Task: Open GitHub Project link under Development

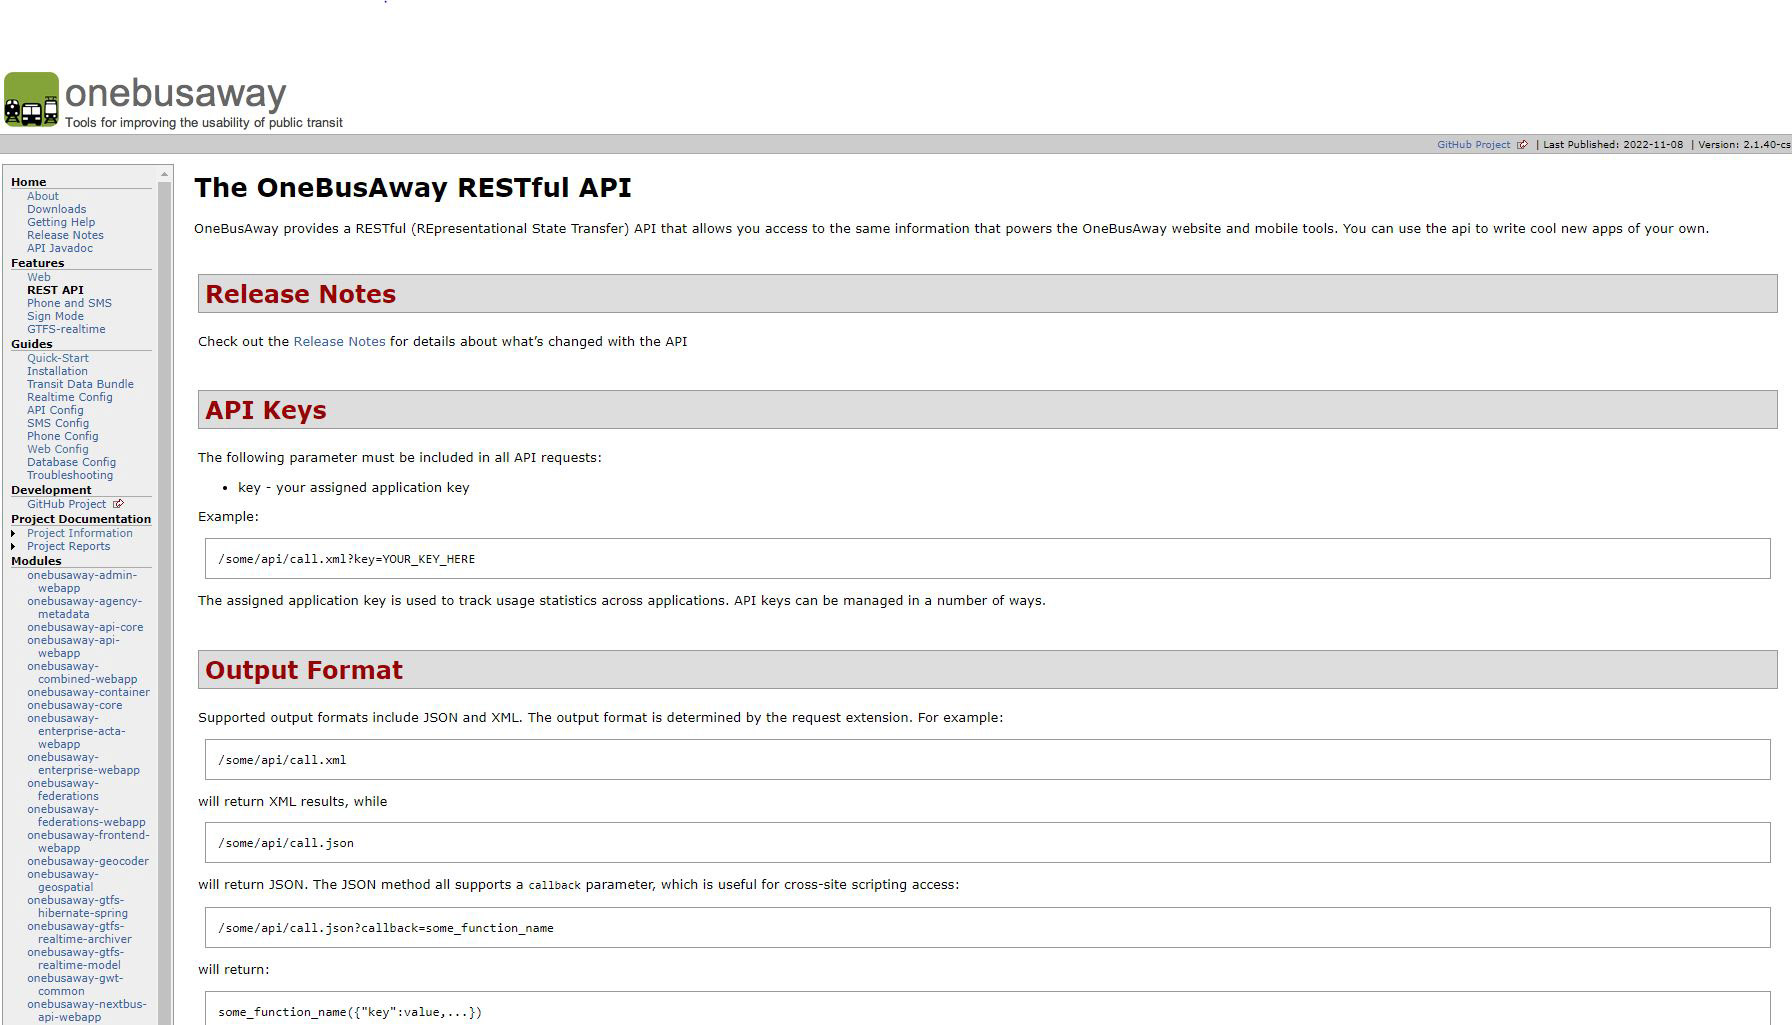Action: point(66,504)
